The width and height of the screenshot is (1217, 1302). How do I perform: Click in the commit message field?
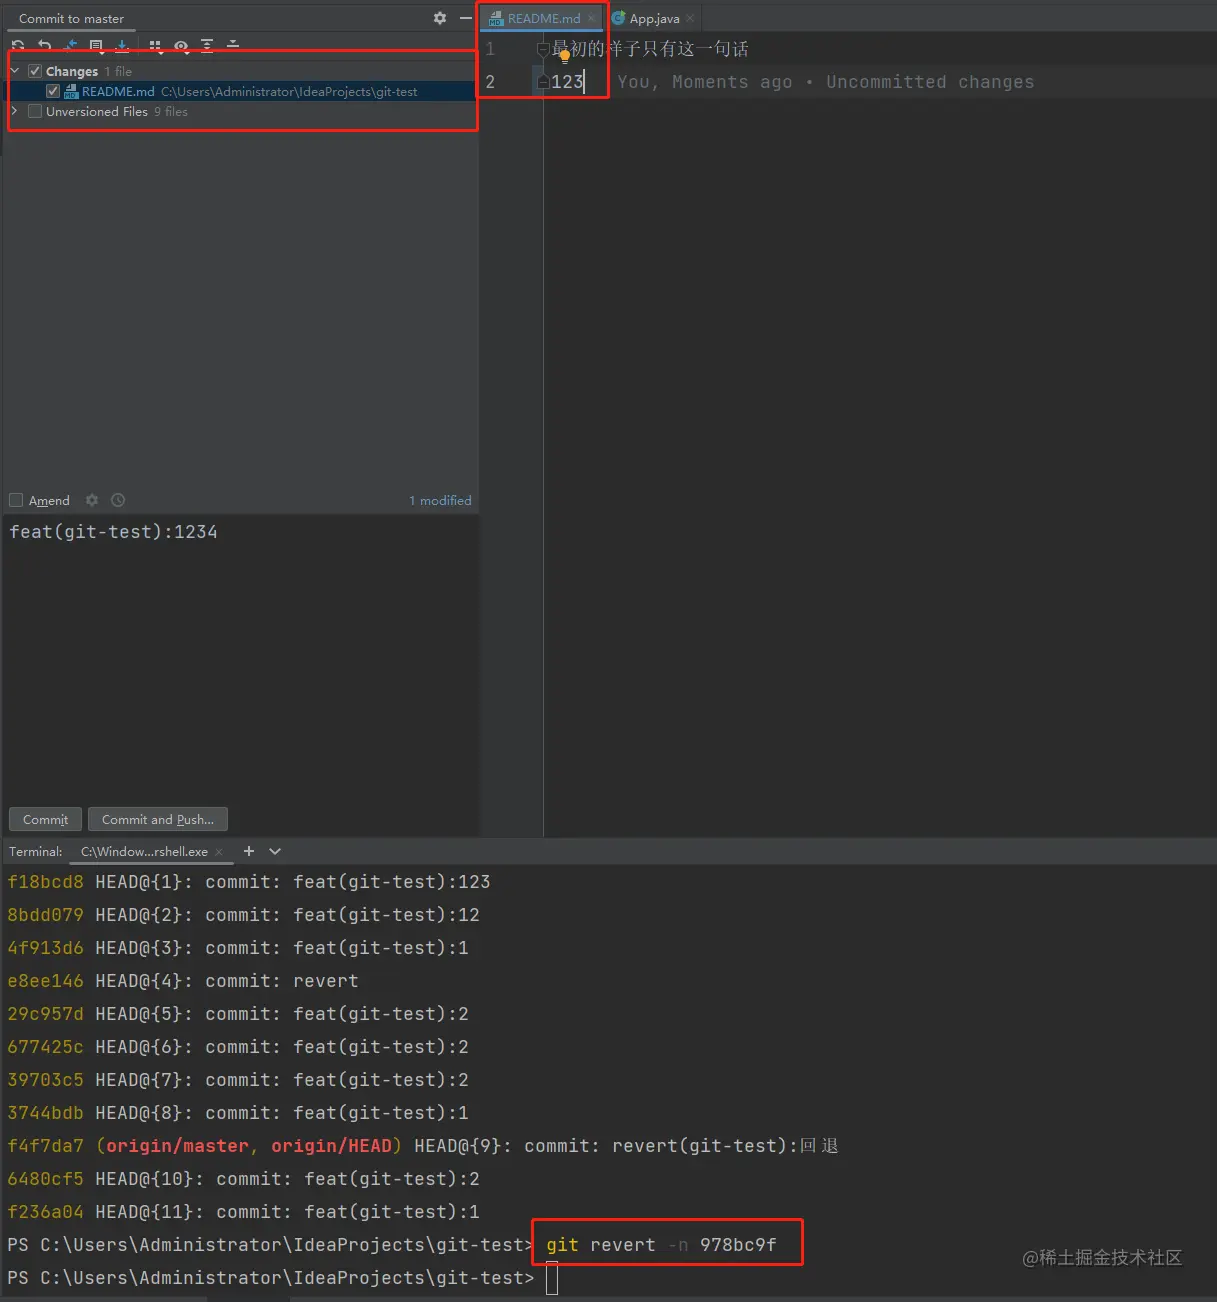click(240, 660)
